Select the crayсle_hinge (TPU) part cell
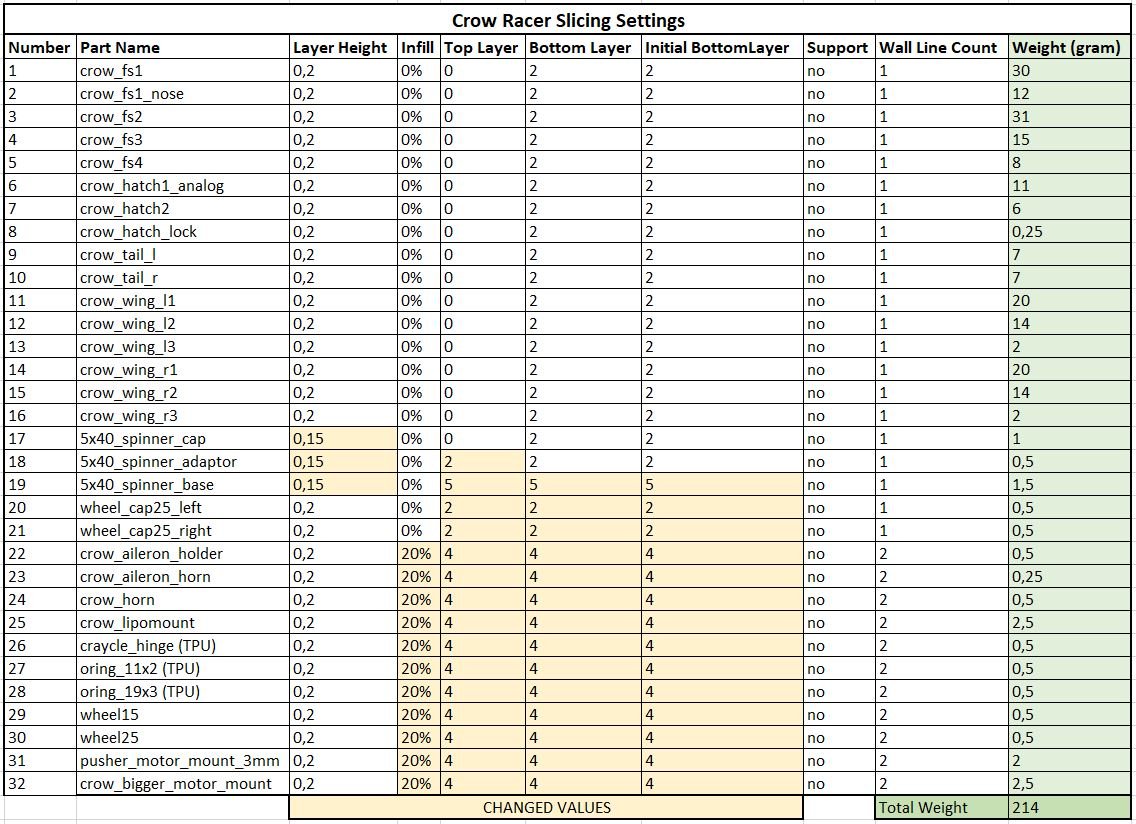Image resolution: width=1136 pixels, height=824 pixels. click(183, 646)
